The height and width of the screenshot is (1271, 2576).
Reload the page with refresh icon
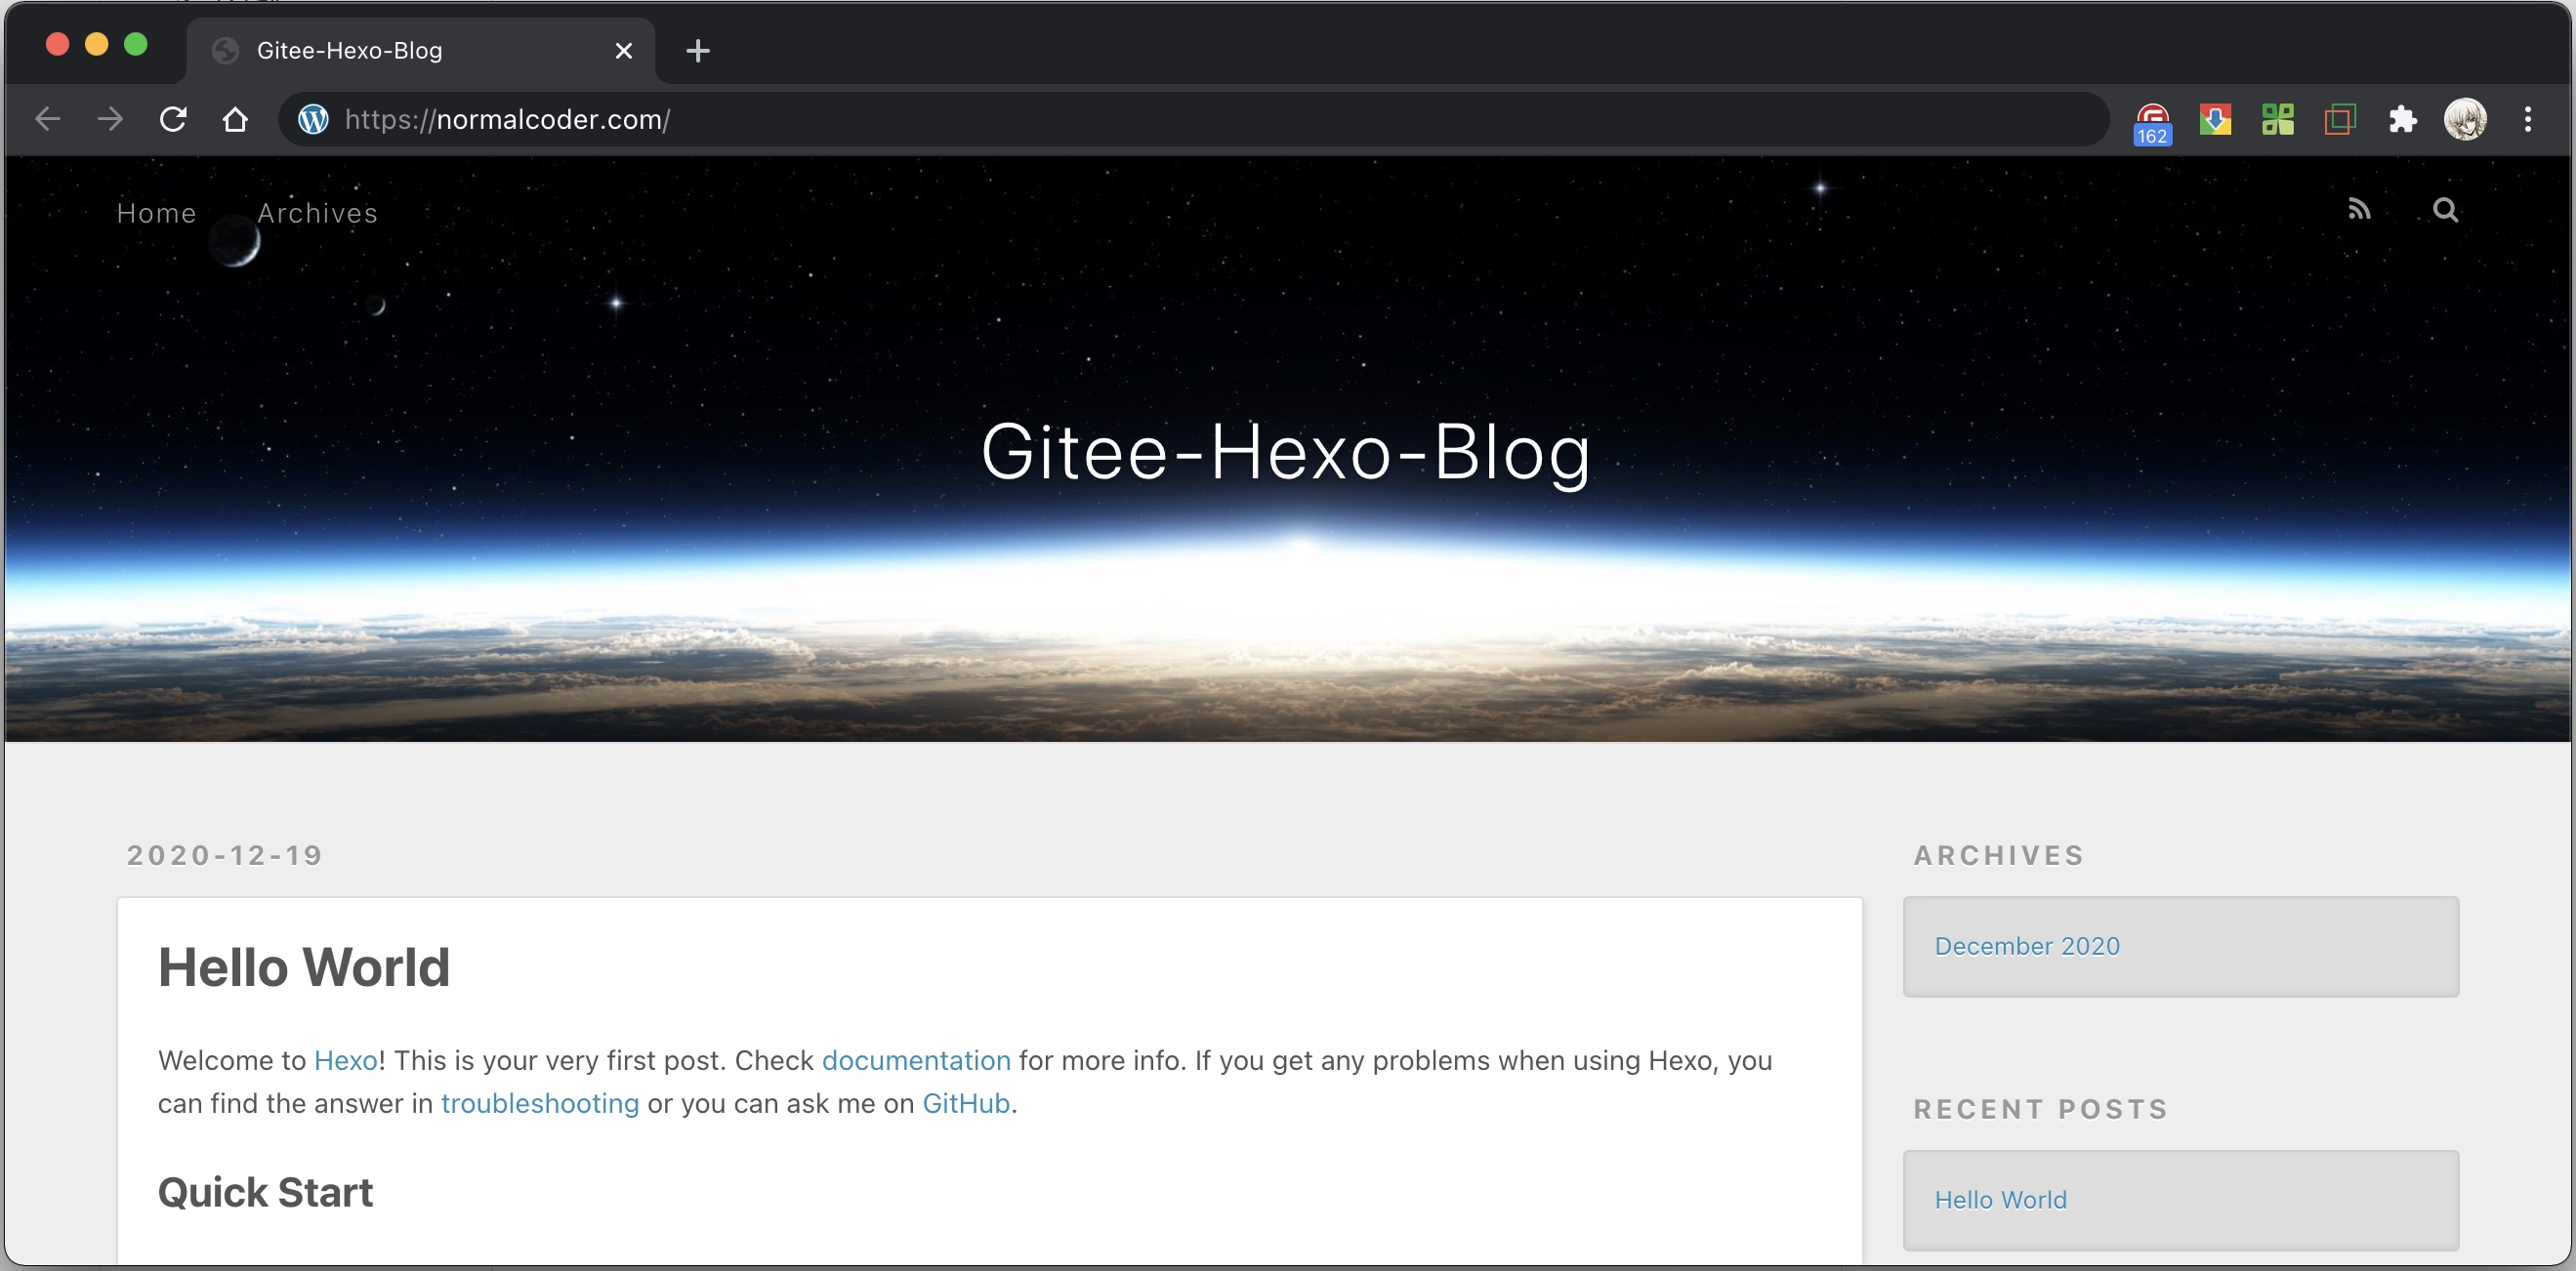tap(173, 119)
